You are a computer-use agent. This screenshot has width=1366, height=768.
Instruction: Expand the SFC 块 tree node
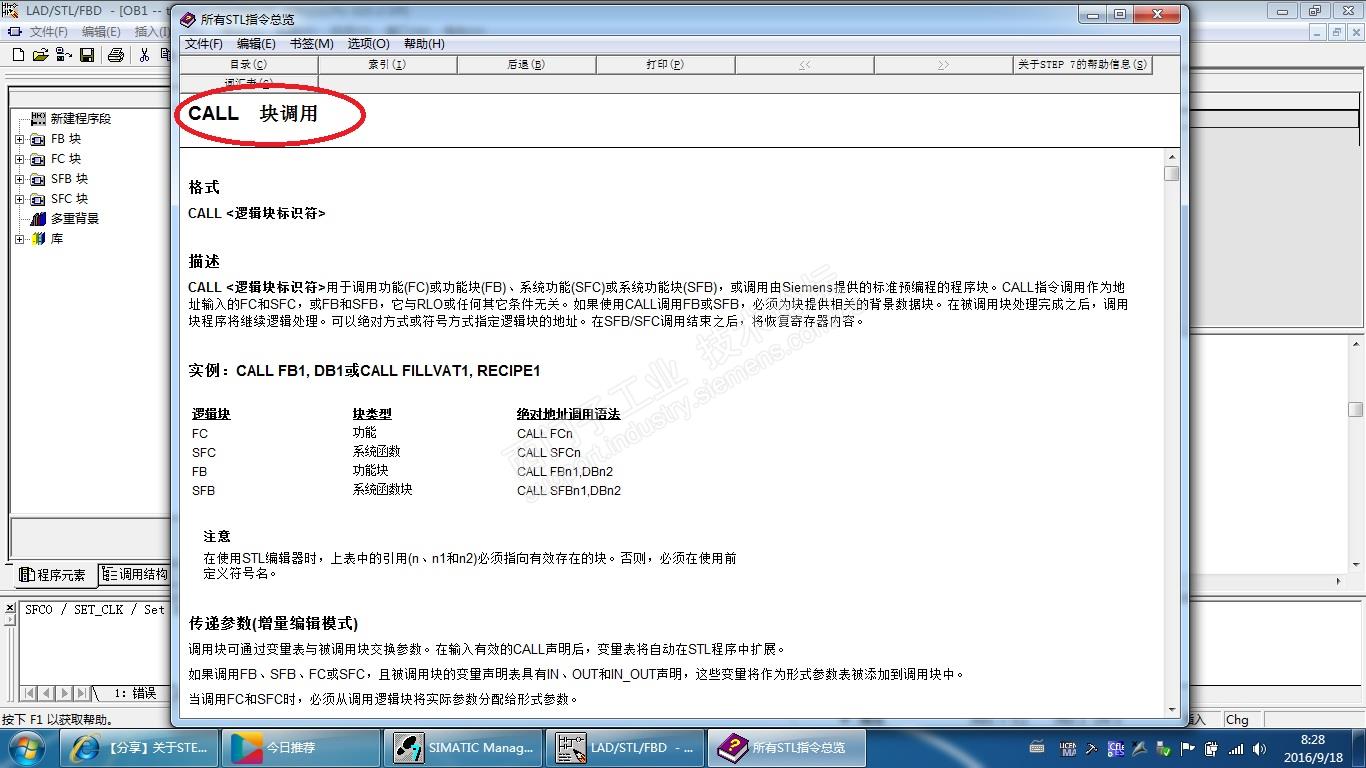pyautogui.click(x=19, y=199)
